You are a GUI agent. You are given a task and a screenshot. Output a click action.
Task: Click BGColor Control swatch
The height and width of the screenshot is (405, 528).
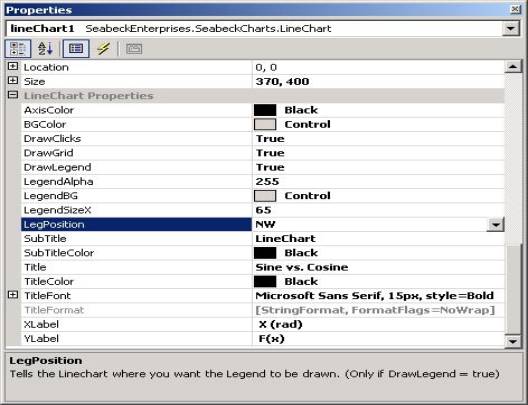265,124
